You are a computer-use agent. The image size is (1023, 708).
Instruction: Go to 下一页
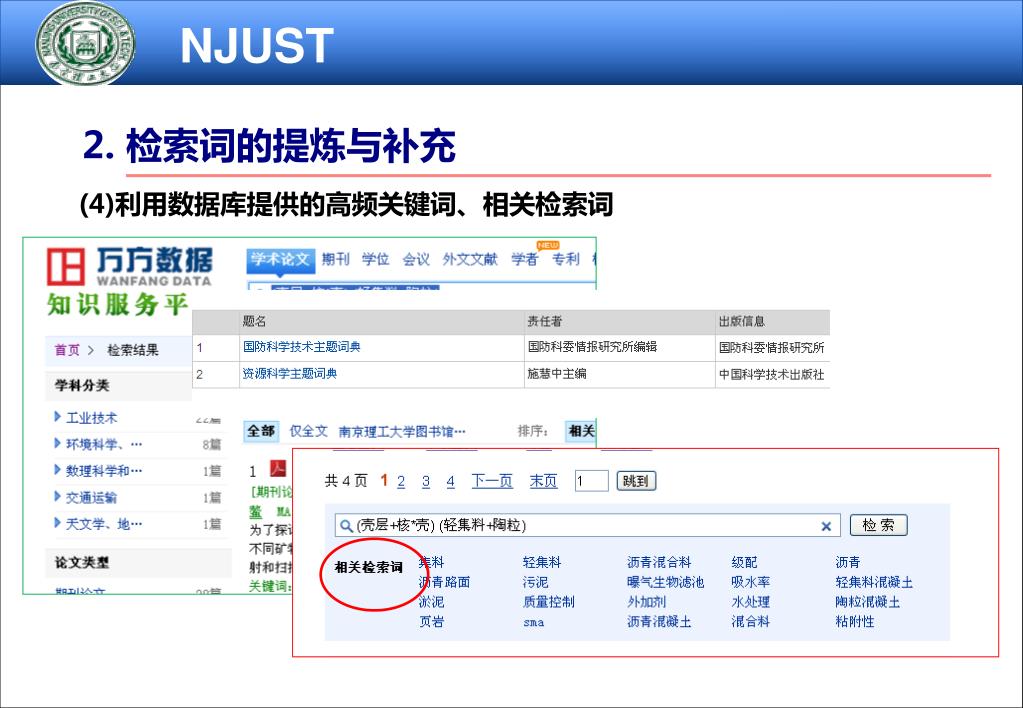492,482
